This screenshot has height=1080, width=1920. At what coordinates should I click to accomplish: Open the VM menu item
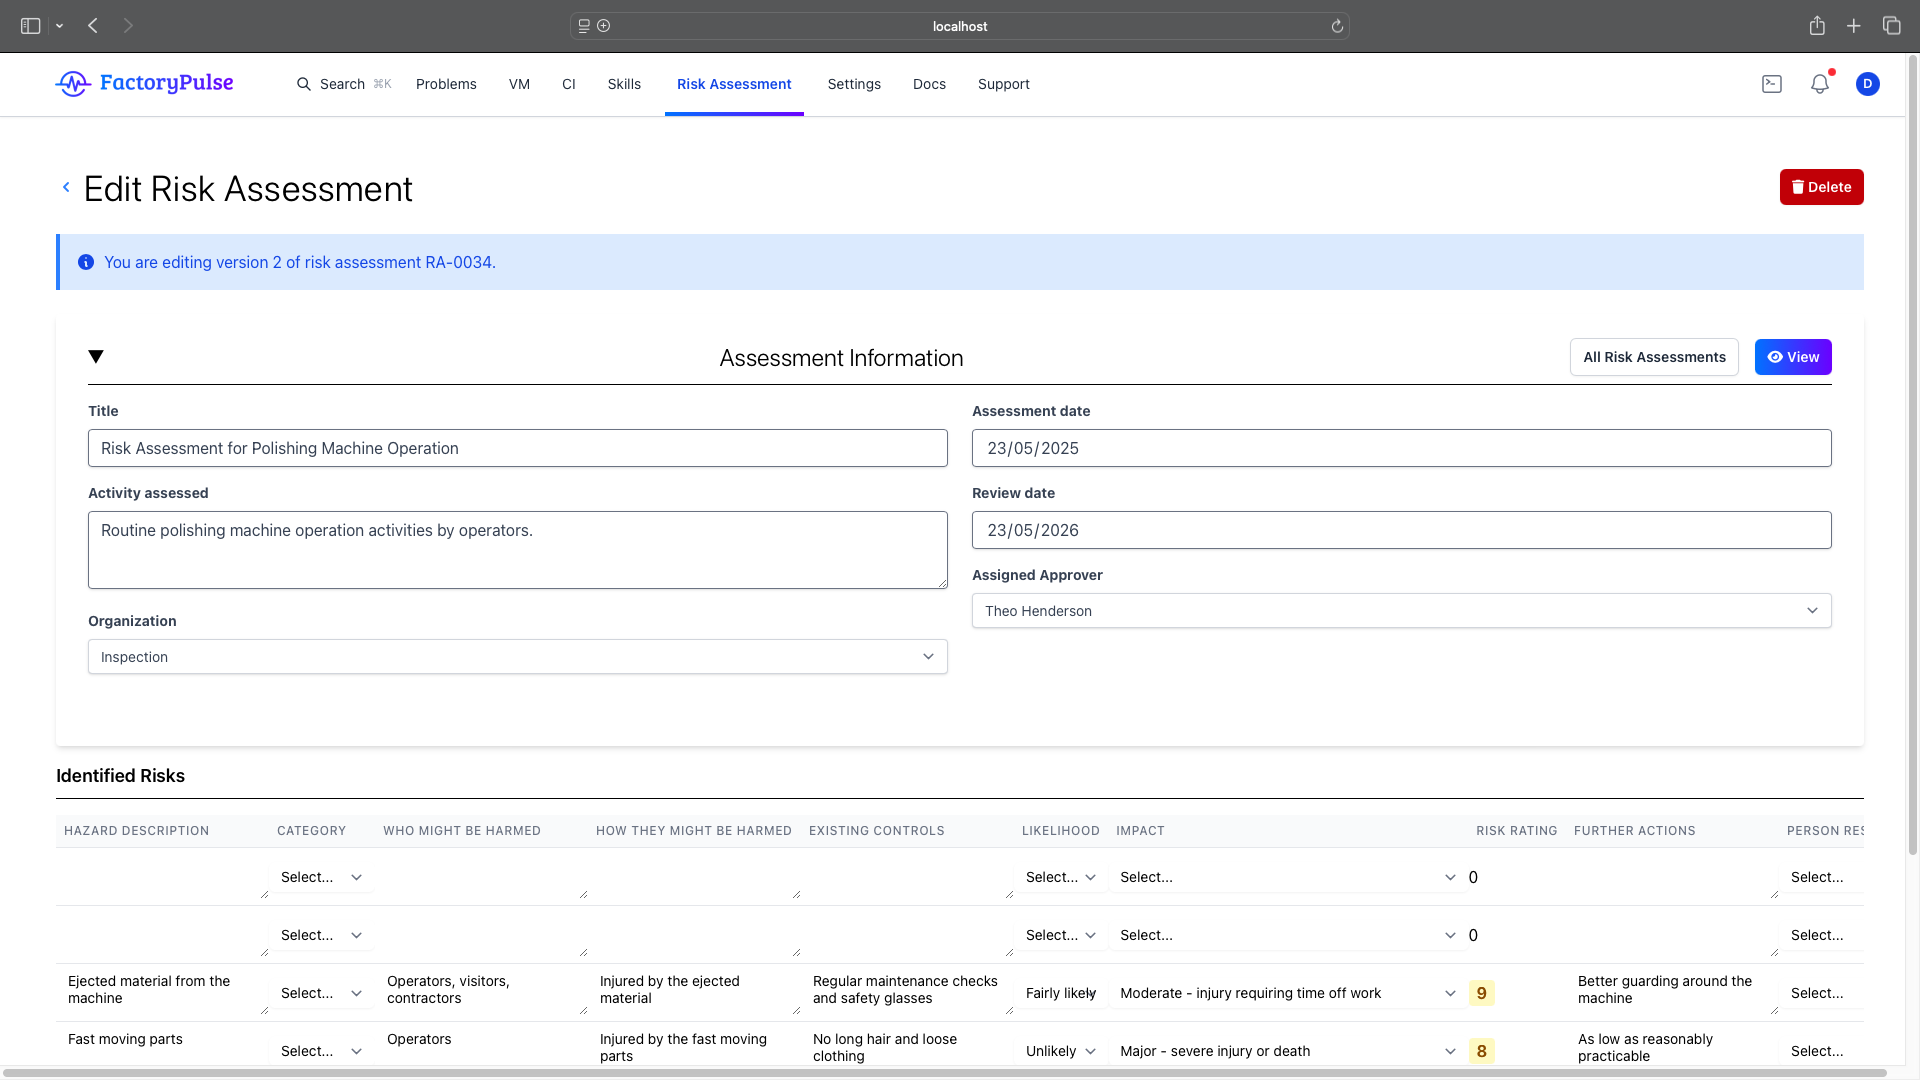[519, 84]
